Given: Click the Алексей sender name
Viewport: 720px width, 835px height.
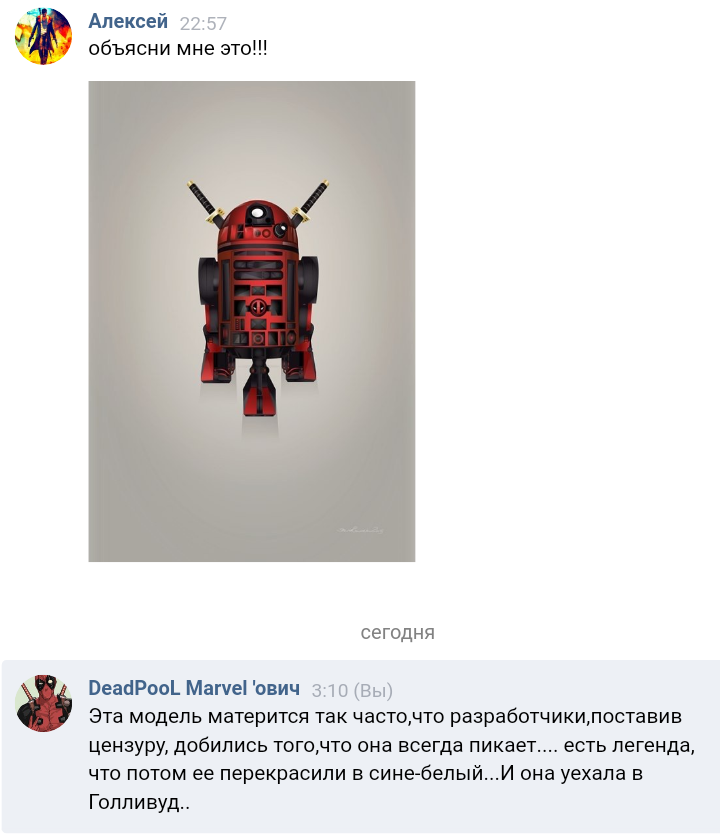Looking at the screenshot, I should [x=128, y=21].
